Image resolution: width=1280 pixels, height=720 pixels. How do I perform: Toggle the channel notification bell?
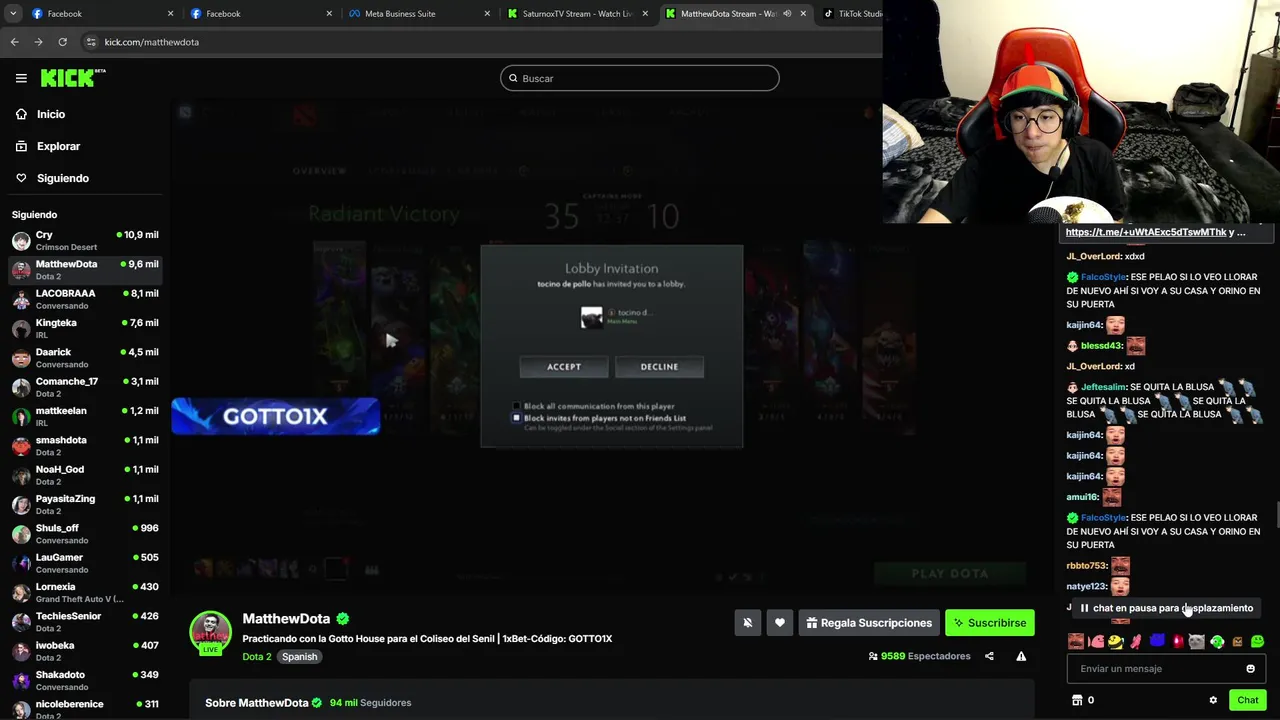(747, 623)
